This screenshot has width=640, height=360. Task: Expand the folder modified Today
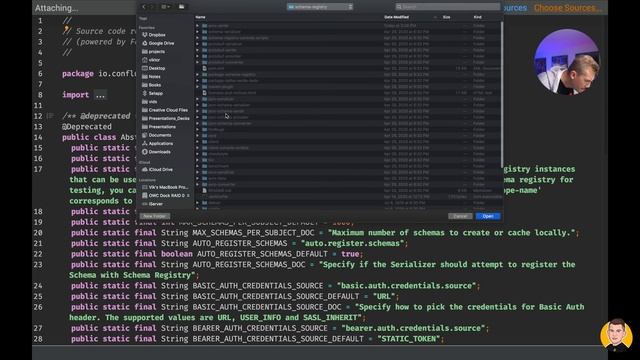point(198,26)
